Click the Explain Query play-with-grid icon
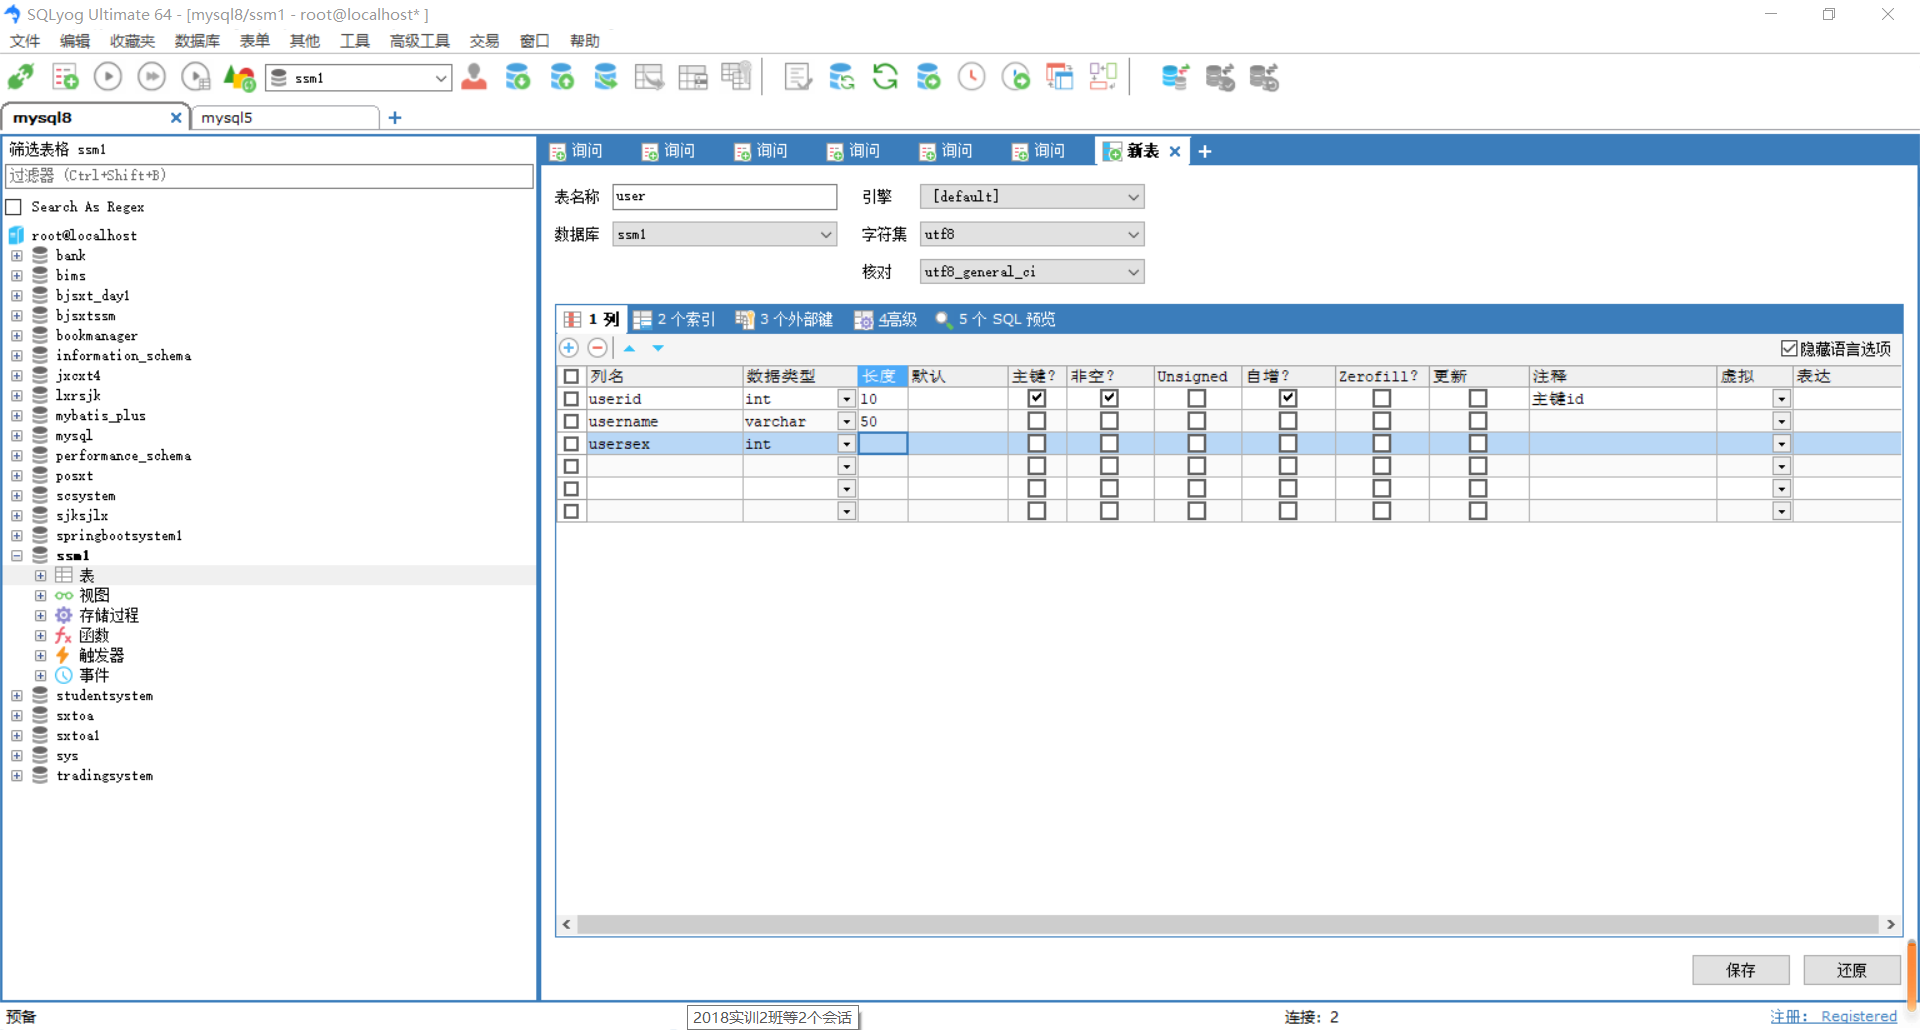1920x1030 pixels. (196, 77)
